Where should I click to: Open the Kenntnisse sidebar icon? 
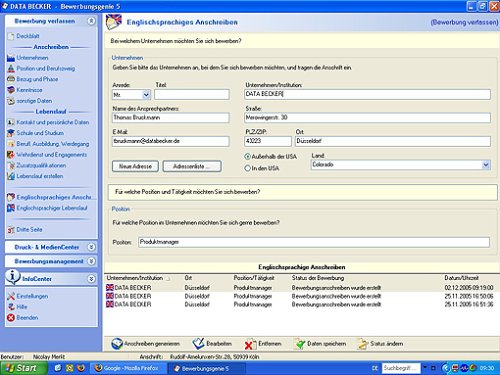(x=11, y=90)
